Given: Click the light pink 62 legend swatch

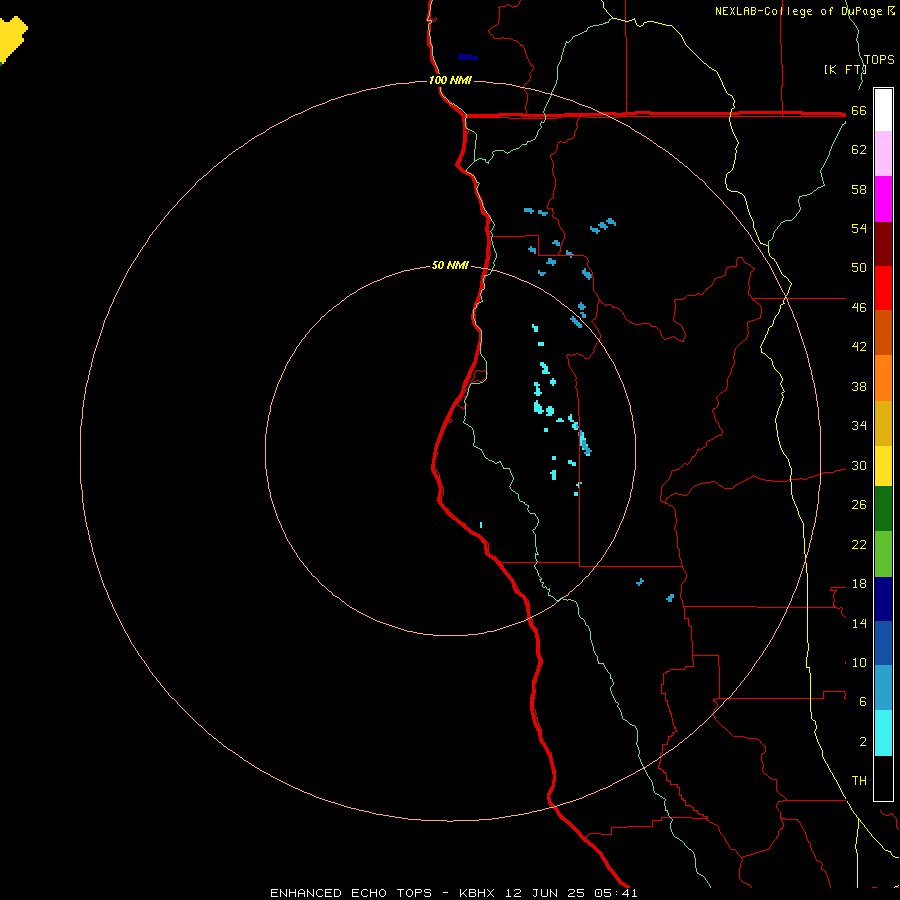Looking at the screenshot, I should [883, 153].
